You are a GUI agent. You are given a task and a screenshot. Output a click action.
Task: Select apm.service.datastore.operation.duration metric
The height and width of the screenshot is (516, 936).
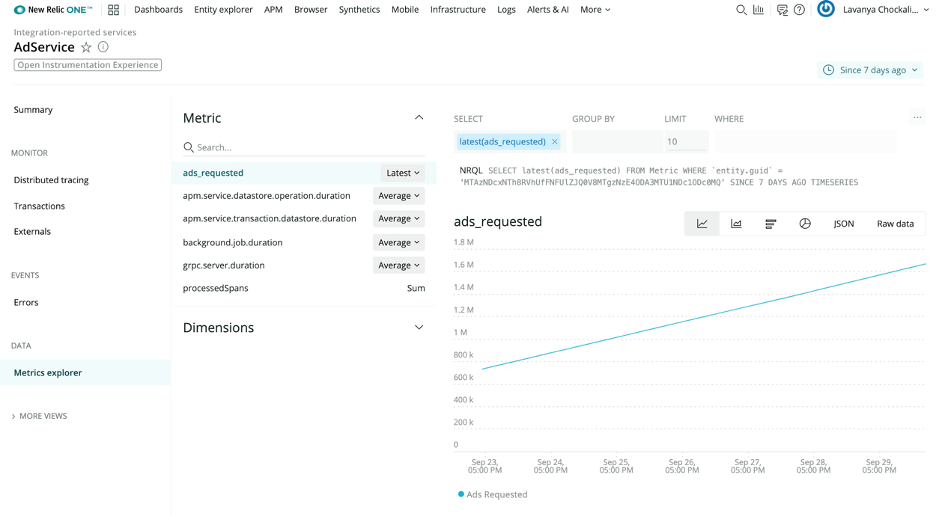click(266, 195)
